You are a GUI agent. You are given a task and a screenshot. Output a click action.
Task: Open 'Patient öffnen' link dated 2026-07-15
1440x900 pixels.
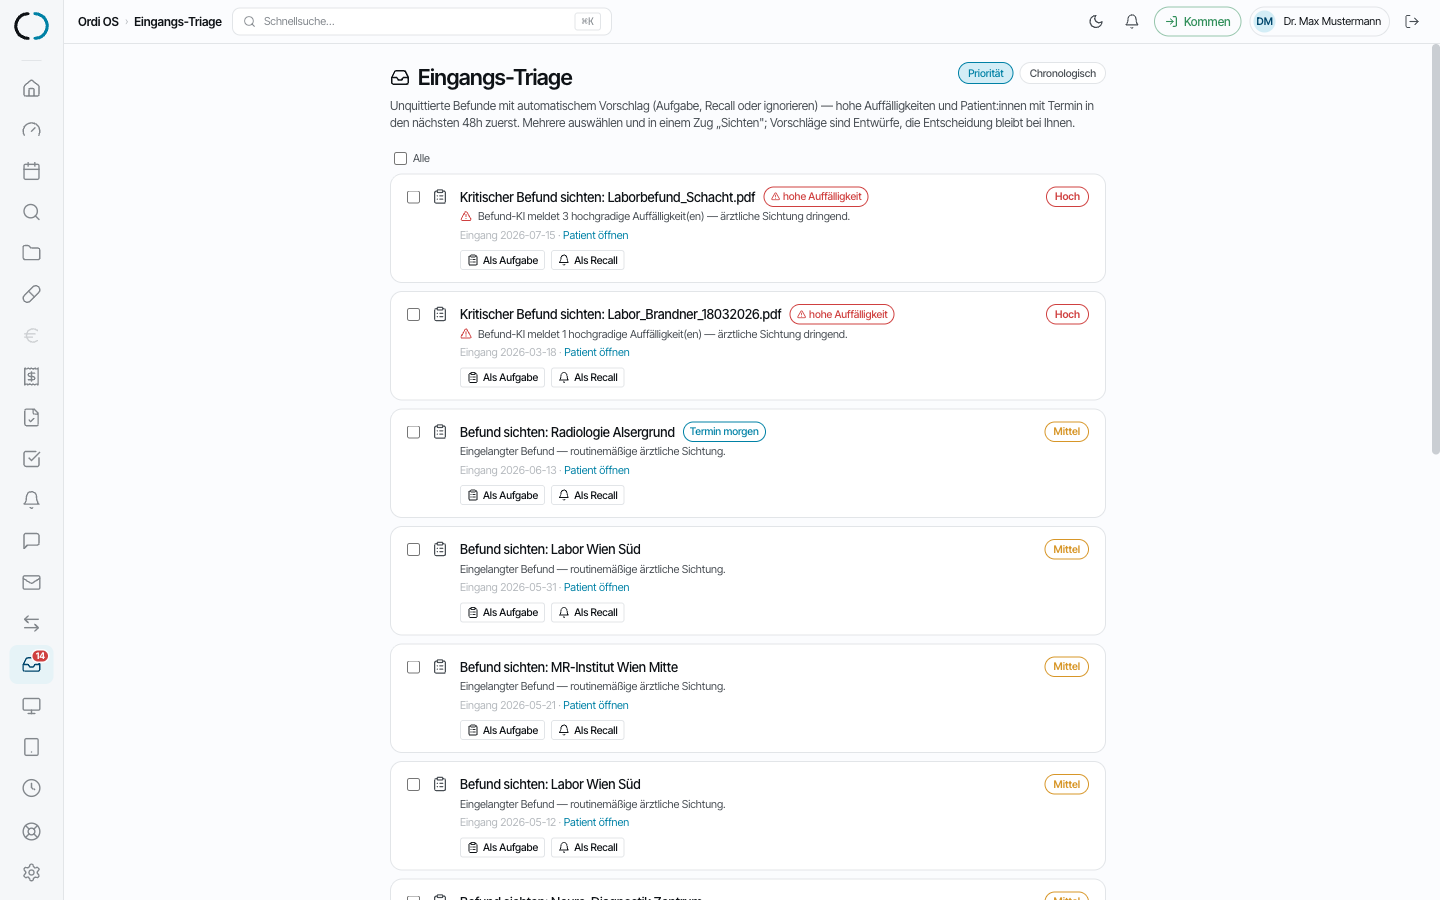point(595,235)
